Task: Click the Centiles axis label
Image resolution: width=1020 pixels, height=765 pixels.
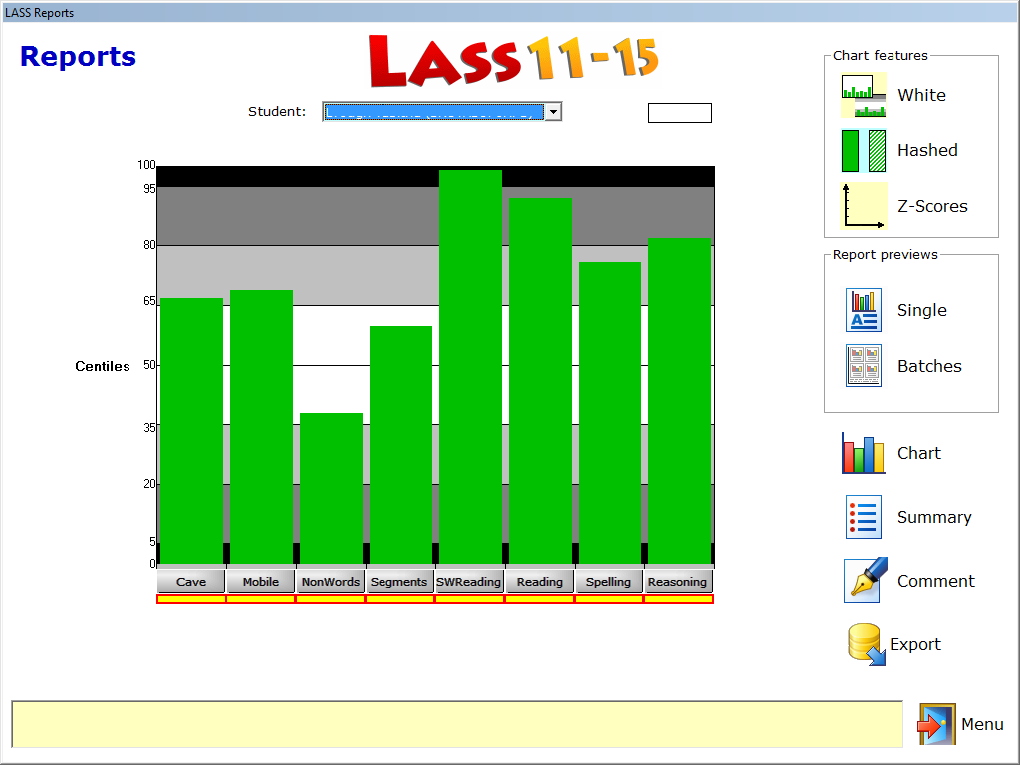Action: [102, 366]
